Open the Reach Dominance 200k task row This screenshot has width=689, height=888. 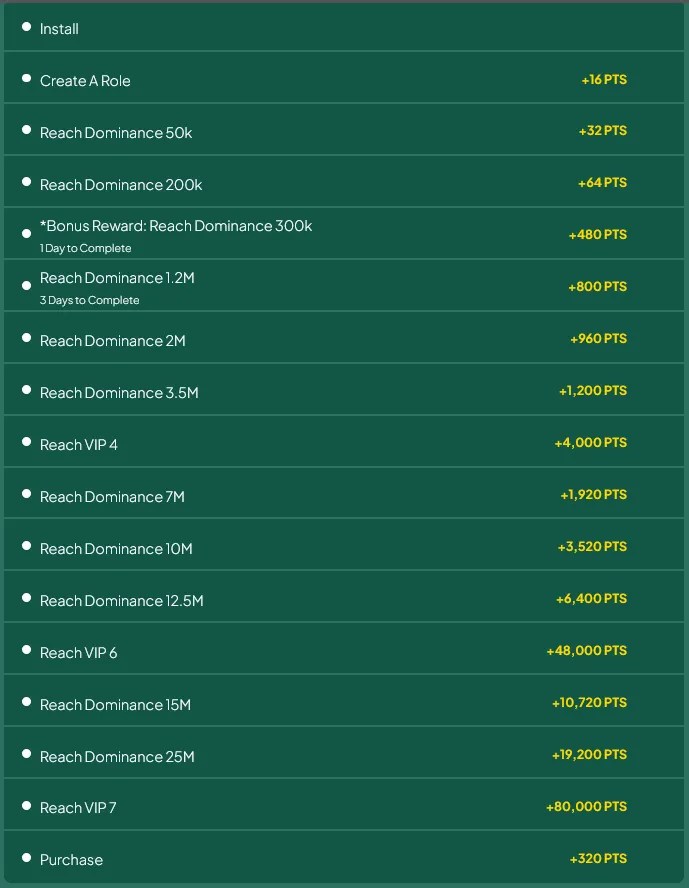click(121, 185)
